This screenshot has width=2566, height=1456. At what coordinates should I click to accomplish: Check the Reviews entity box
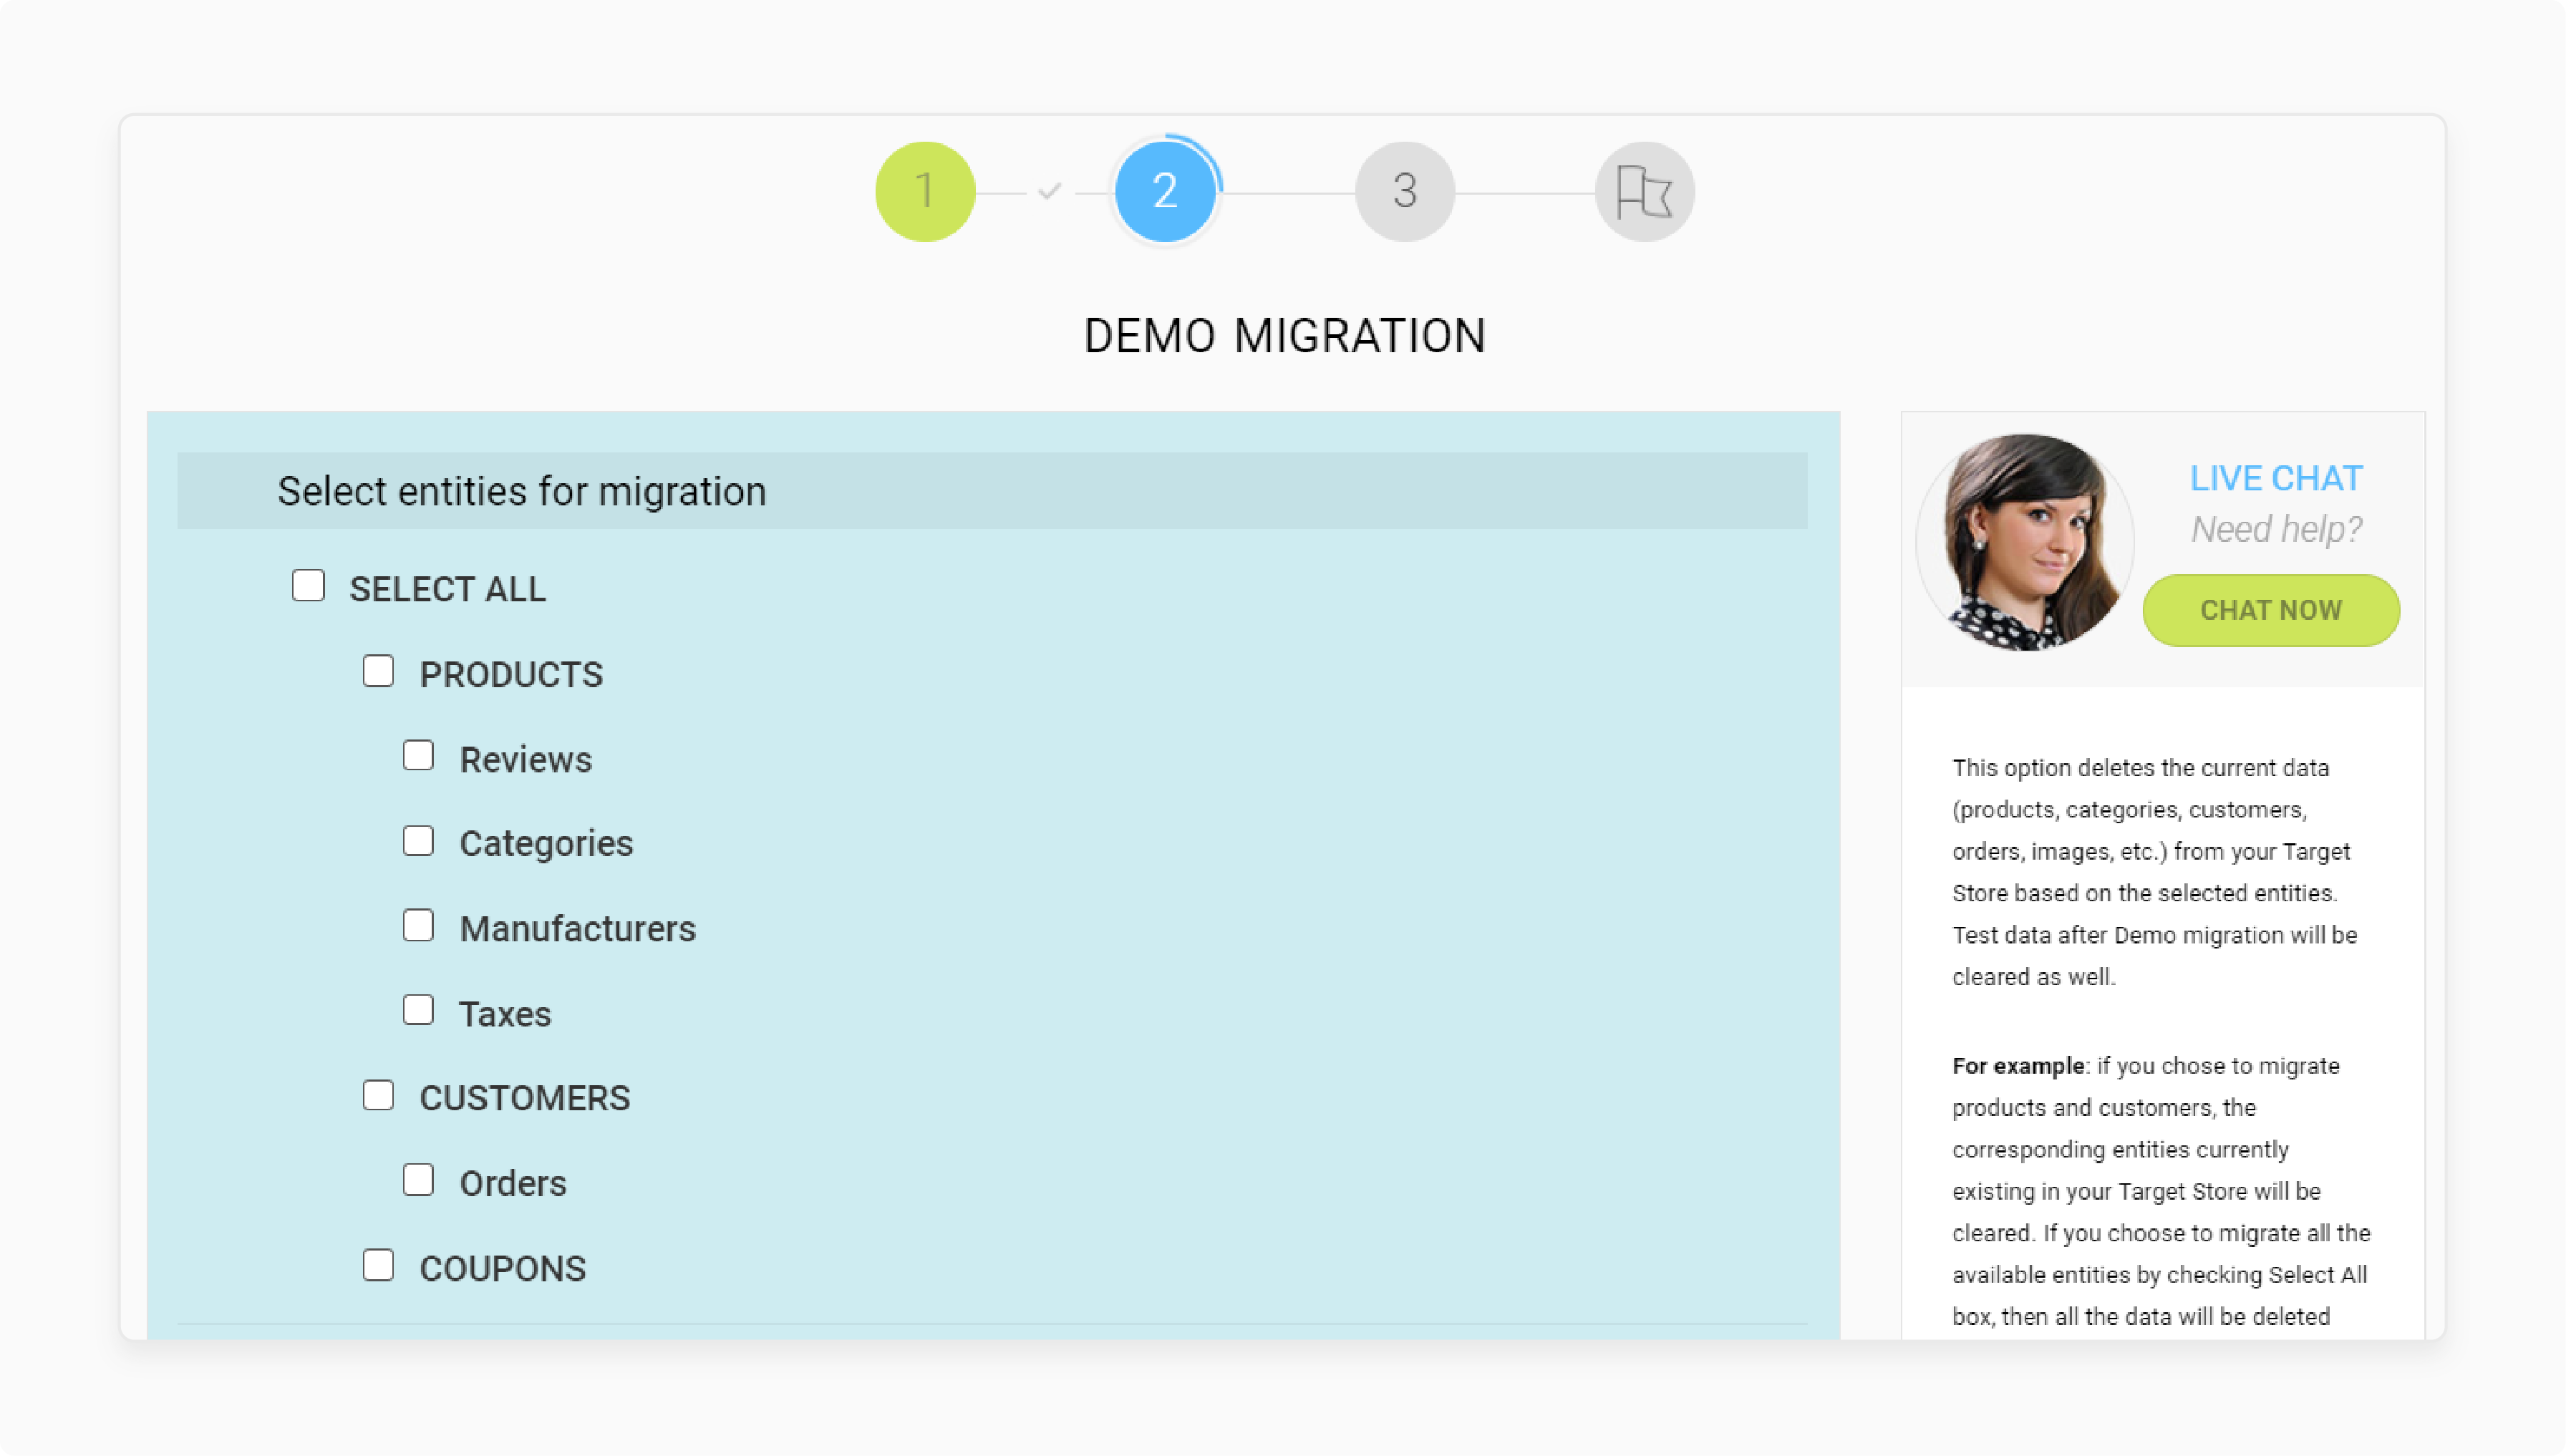click(418, 756)
